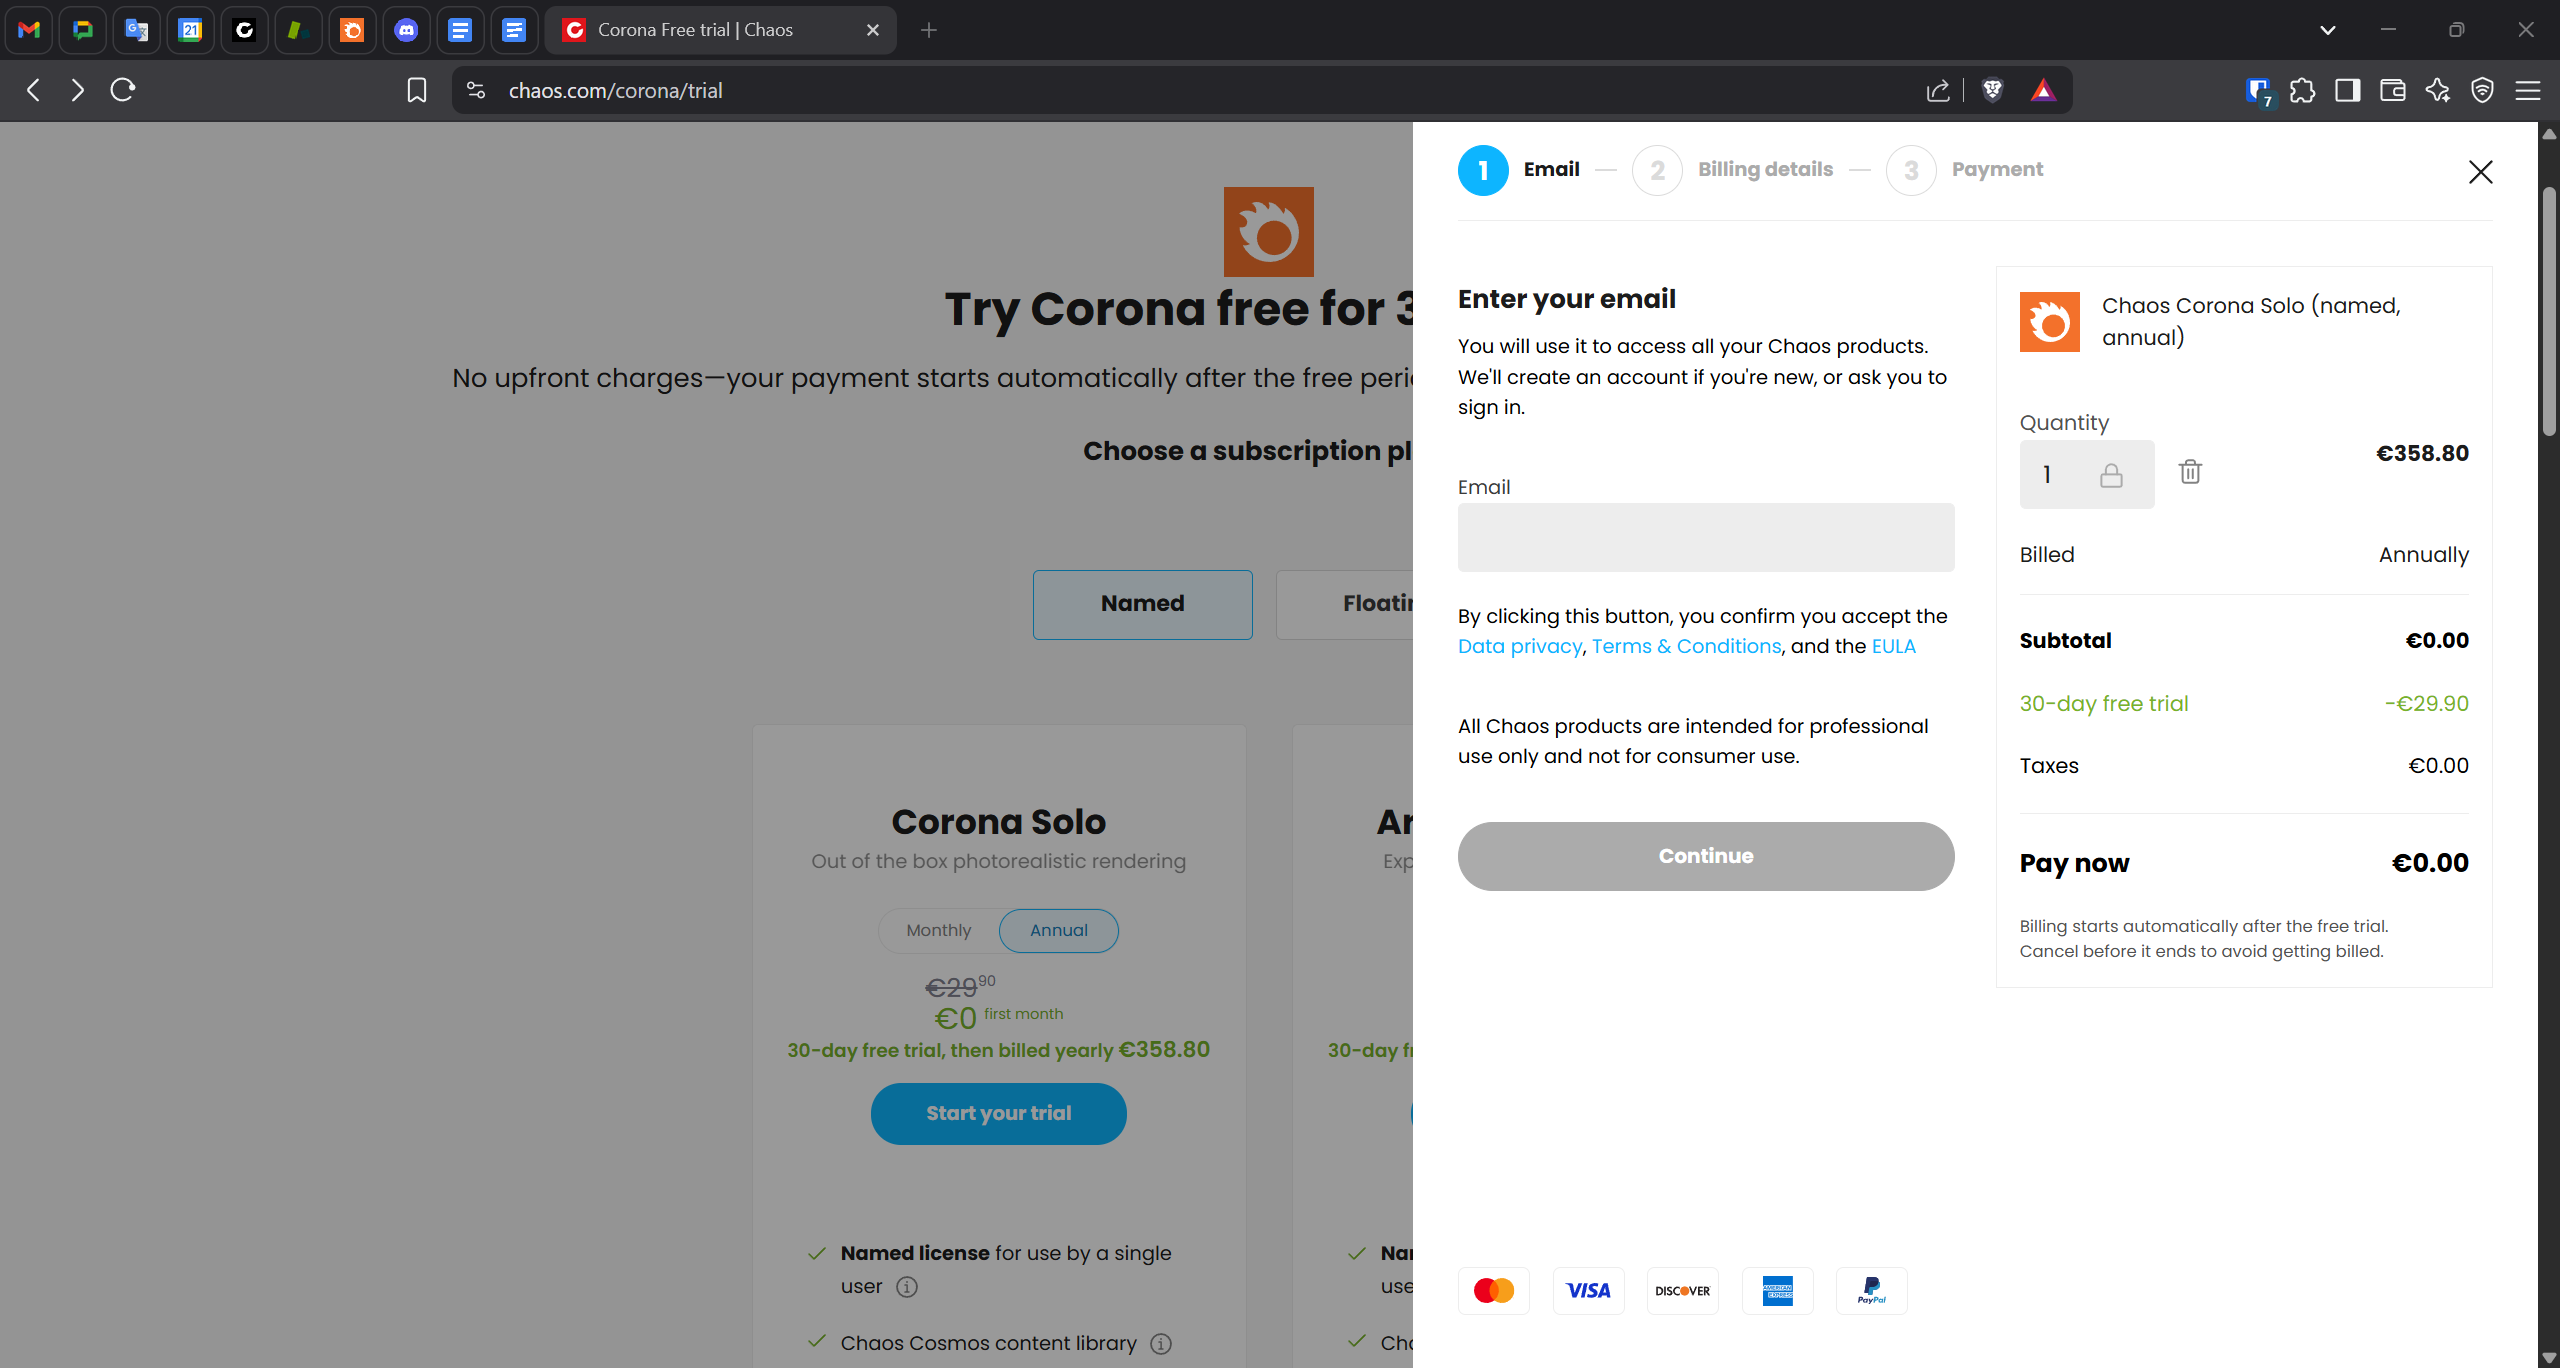Open the first Google Docs pinned tab
2560x1368 pixels.
460,30
